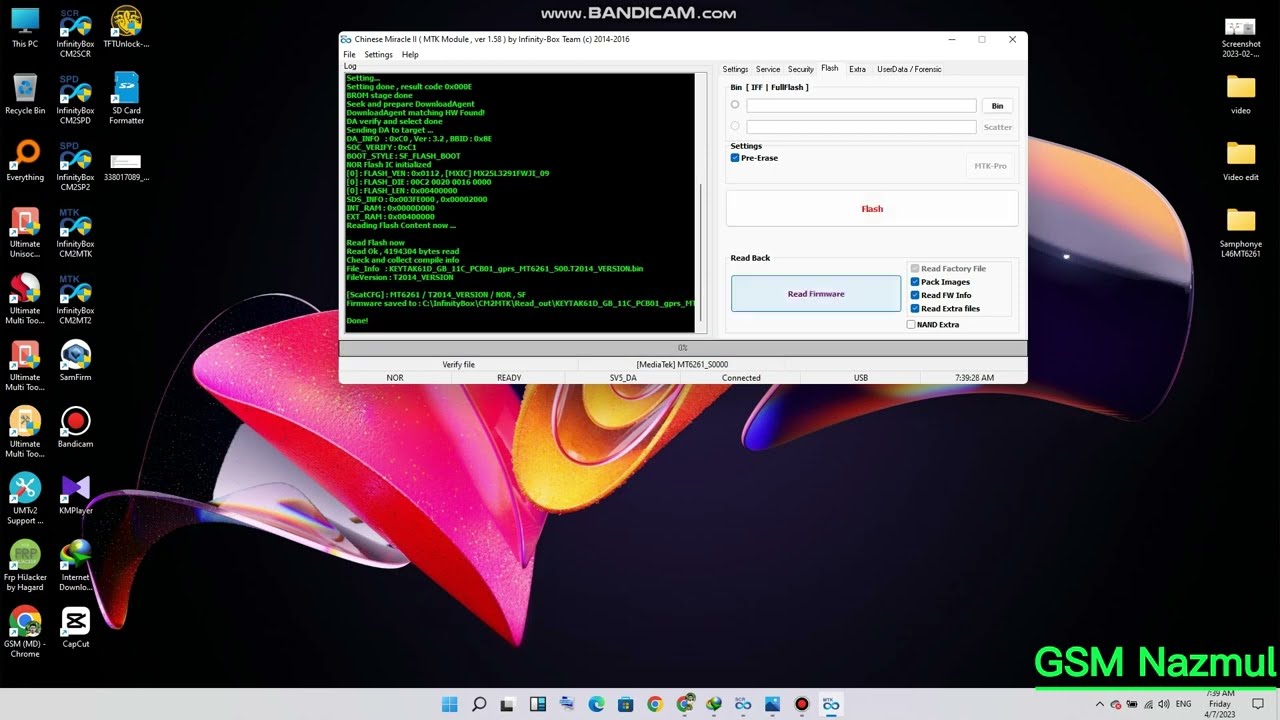Image resolution: width=1280 pixels, height=720 pixels.
Task: Click the 0% progress bar
Action: tap(683, 348)
